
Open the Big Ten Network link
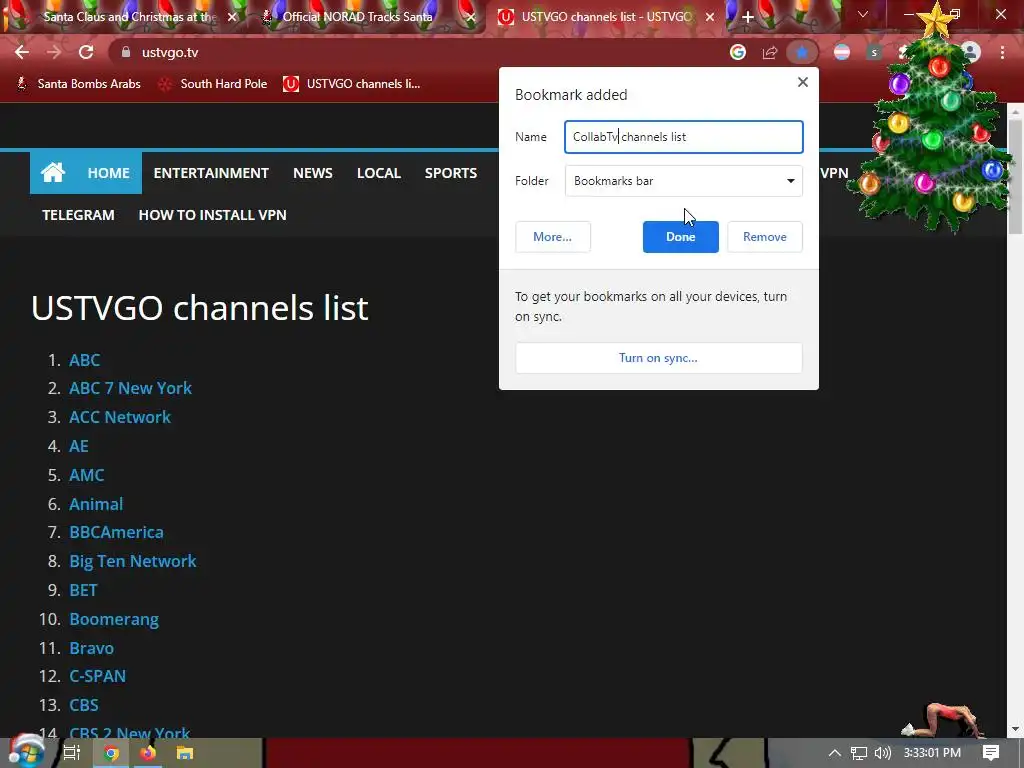coord(133,561)
